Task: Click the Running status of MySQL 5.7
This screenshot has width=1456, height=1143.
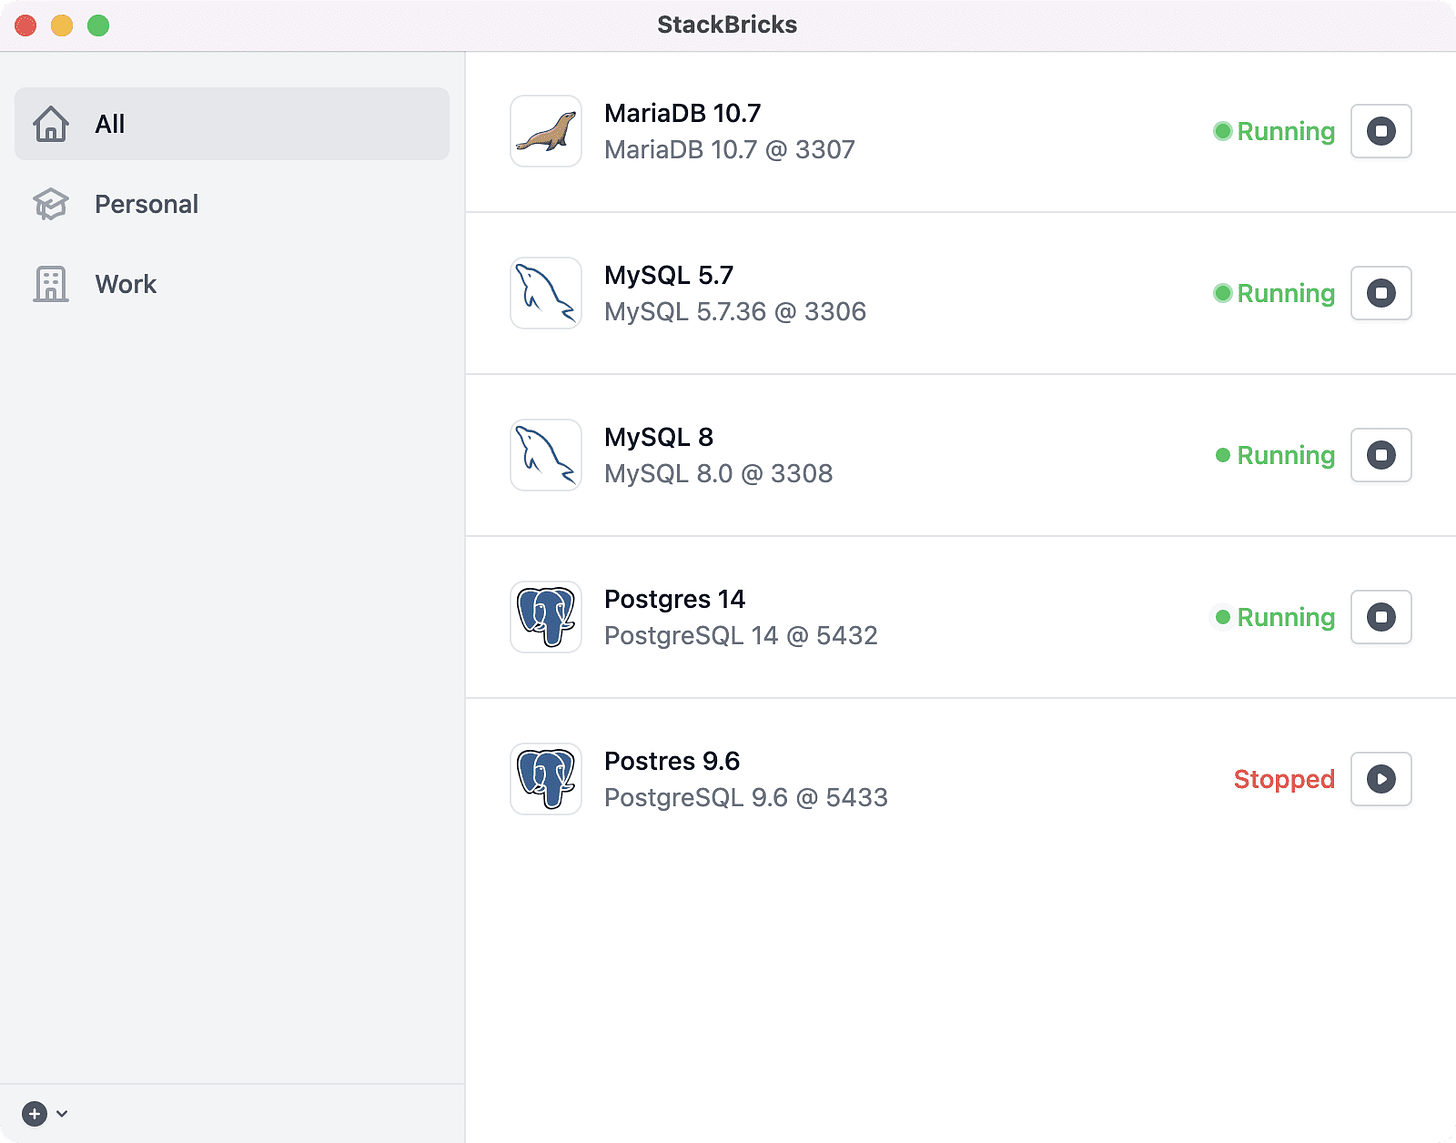Action: (1274, 293)
